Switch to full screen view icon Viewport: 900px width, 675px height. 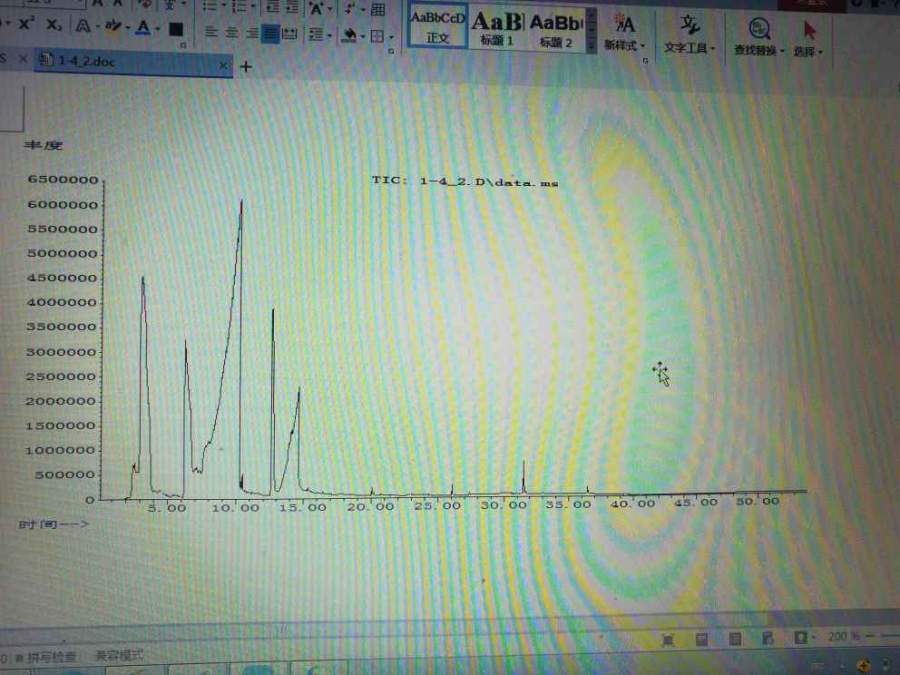click(x=668, y=639)
